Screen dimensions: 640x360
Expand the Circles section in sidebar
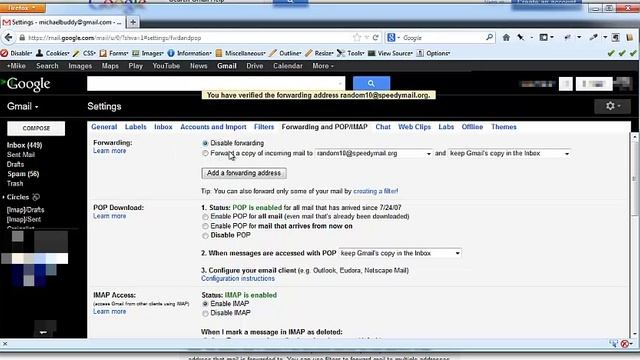coord(4,197)
